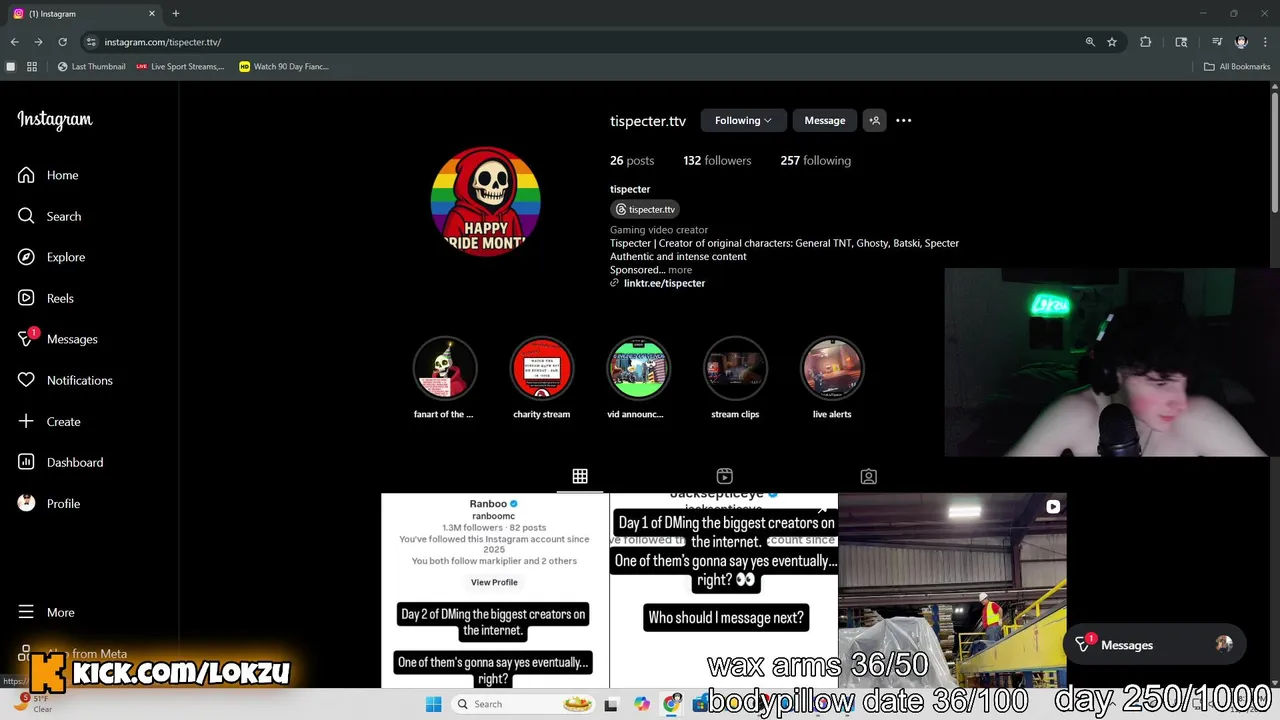The image size is (1280, 720).
Task: Open the Notifications panel
Action: click(65, 380)
